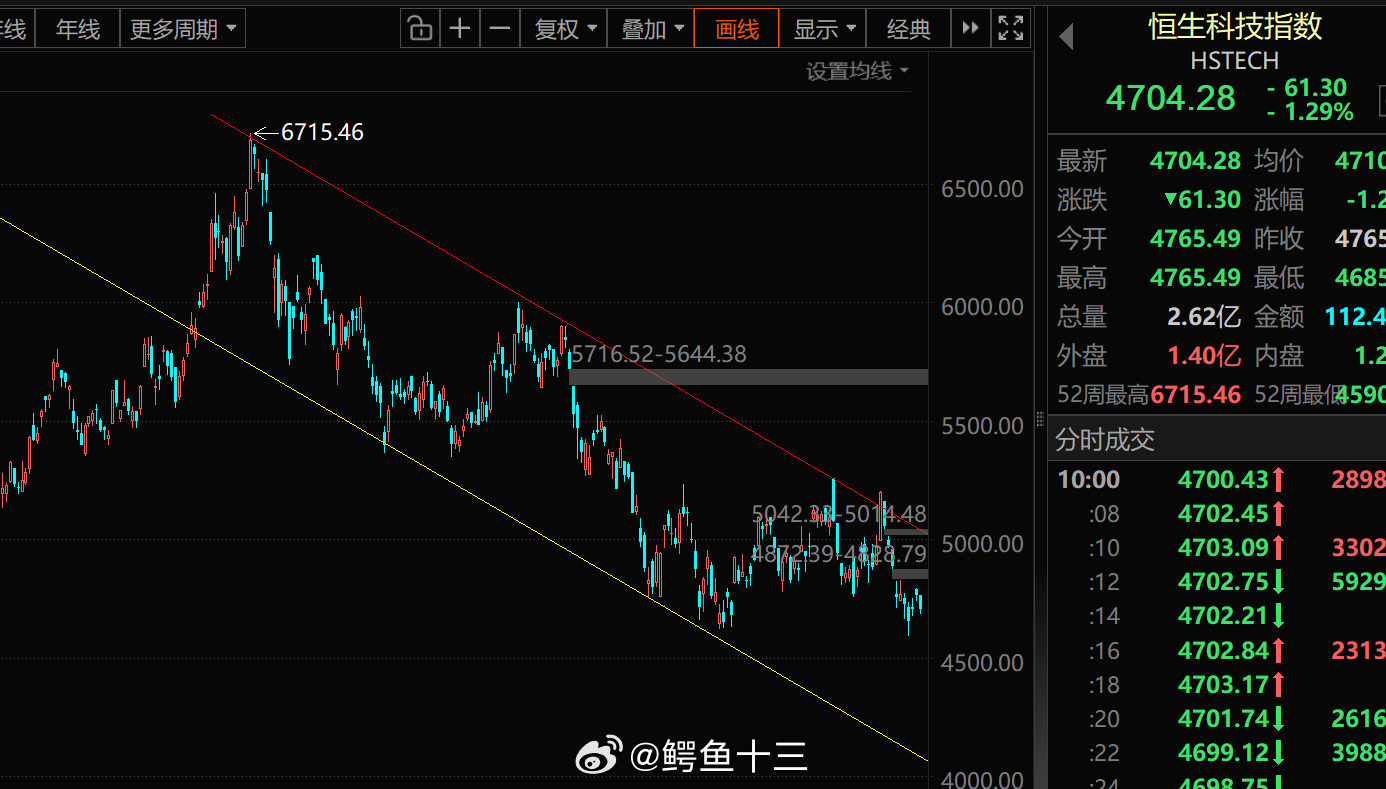Image resolution: width=1386 pixels, height=789 pixels.
Task: Click the current price 4704.28
Action: coord(1171,98)
